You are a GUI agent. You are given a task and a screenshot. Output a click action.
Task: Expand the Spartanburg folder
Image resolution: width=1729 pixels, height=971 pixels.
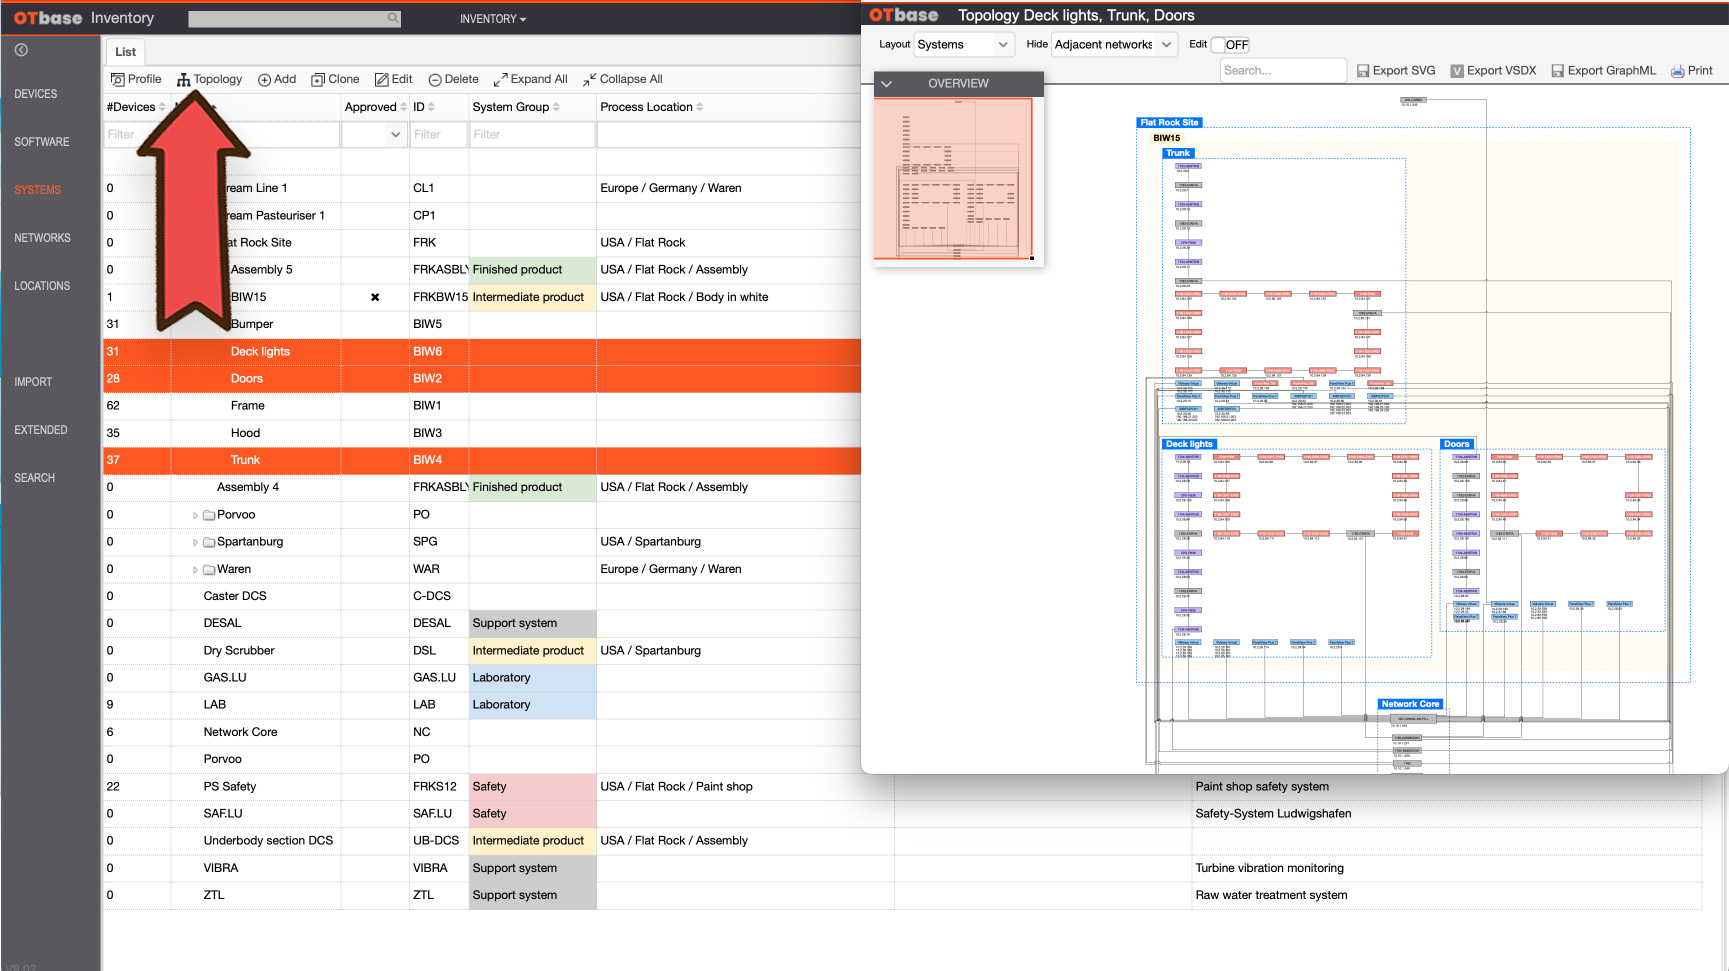pyautogui.click(x=195, y=542)
